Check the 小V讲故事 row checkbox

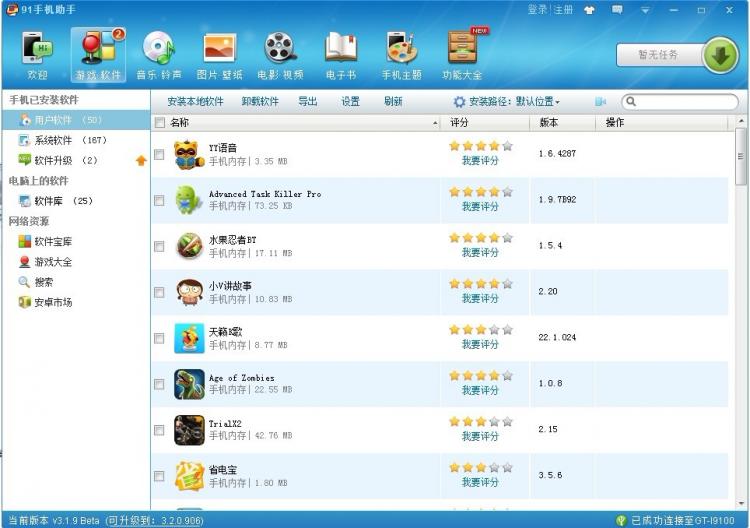tap(159, 292)
